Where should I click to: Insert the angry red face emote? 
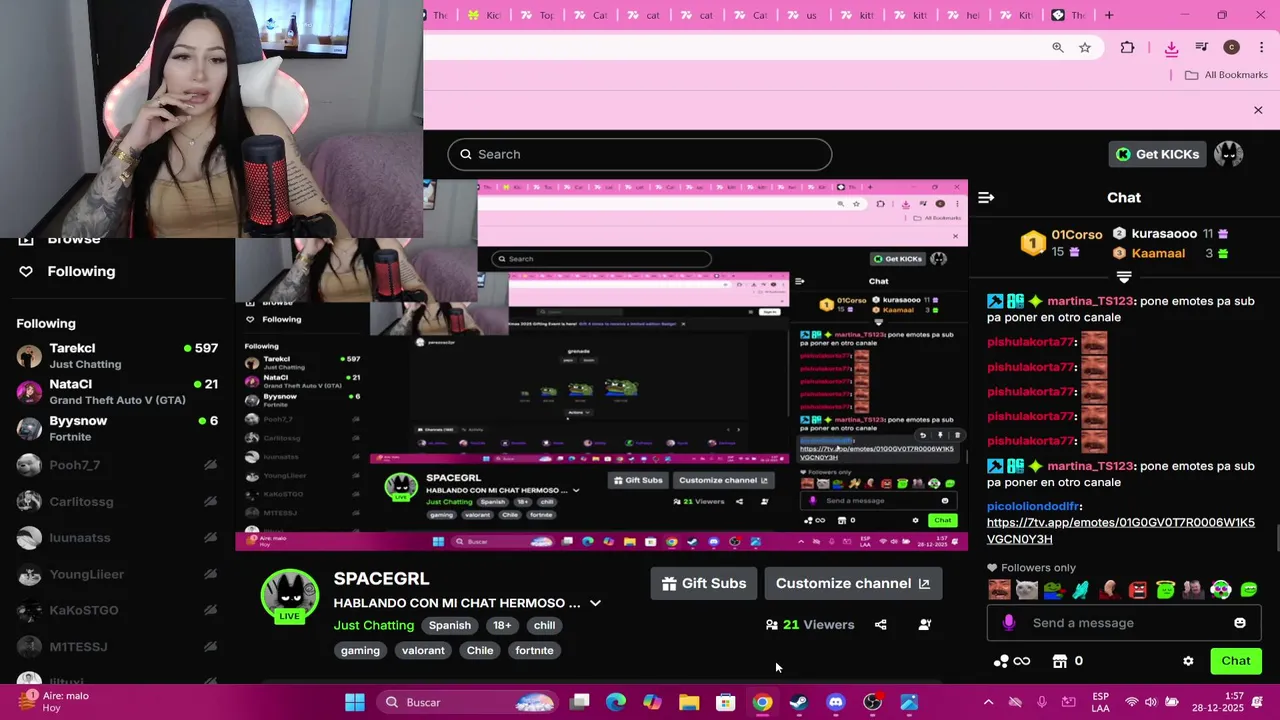coord(1138,590)
